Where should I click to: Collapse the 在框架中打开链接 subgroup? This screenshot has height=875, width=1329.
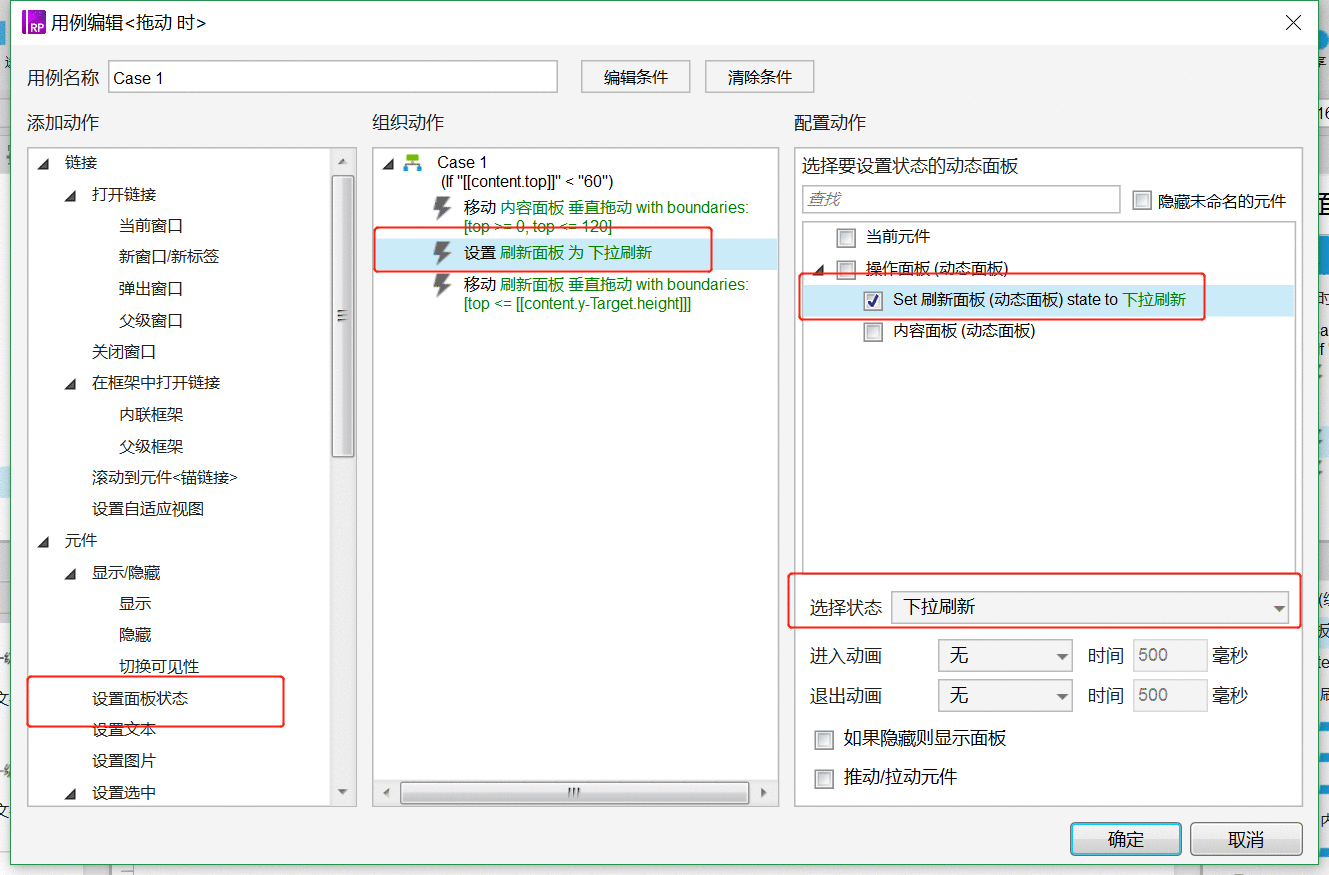tap(70, 384)
